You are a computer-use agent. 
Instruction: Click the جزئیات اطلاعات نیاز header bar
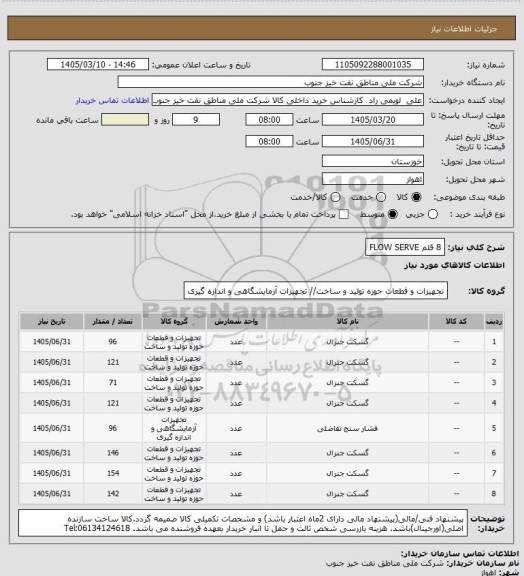(261, 28)
